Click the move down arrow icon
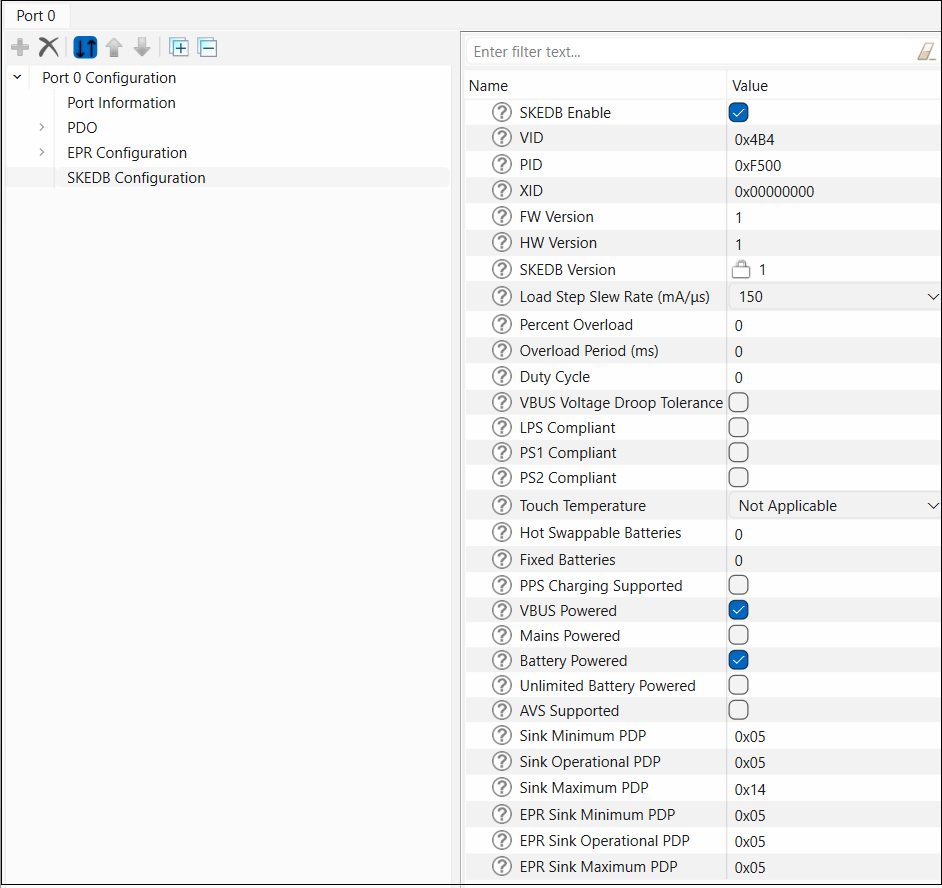The image size is (942, 888). (x=142, y=47)
